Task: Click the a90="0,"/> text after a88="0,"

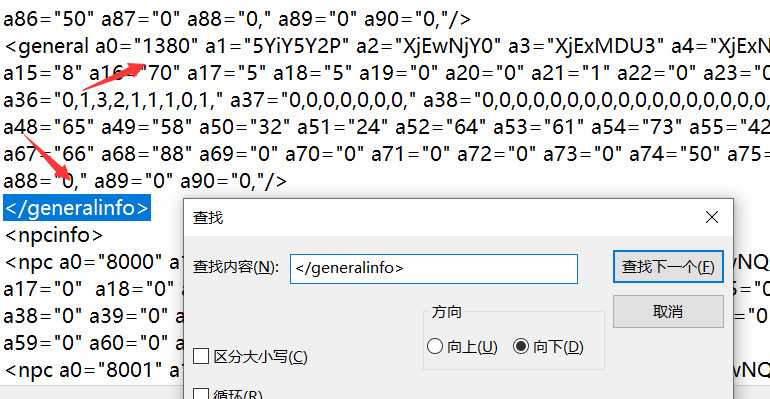Action: pos(233,181)
